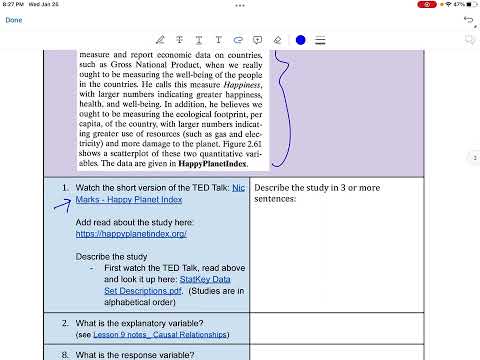Tap the 47% battery percentage text
The height and width of the screenshot is (360, 480).
pos(459,4)
